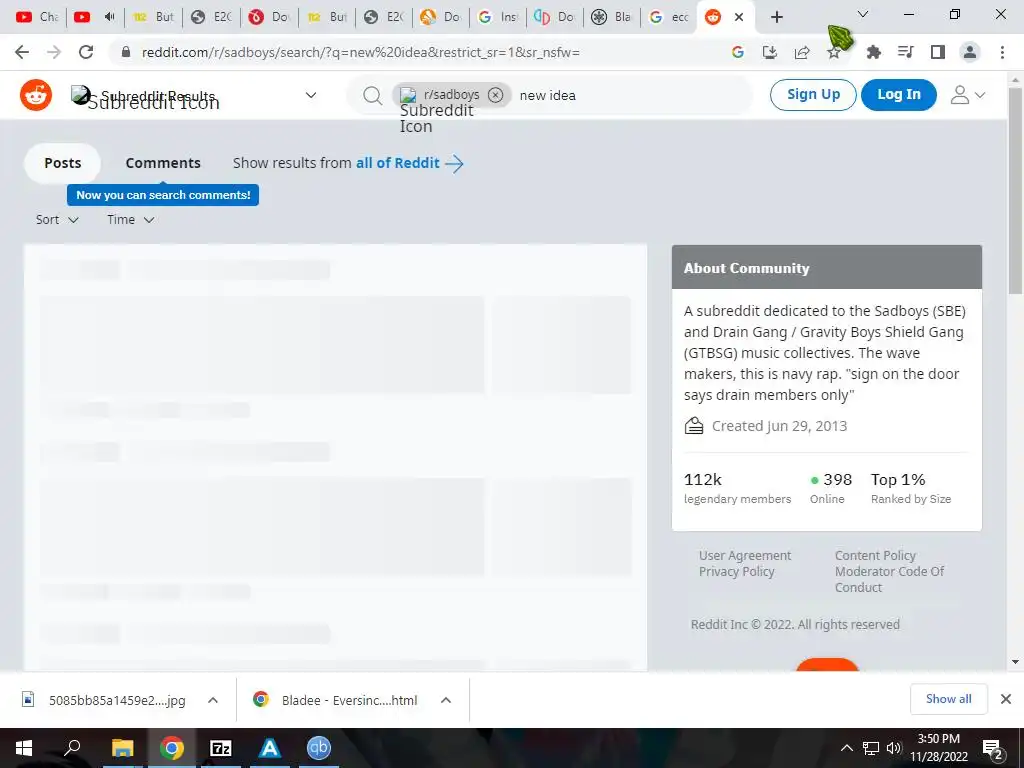Click the address bar URL
This screenshot has width=1024, height=768.
pyautogui.click(x=360, y=52)
